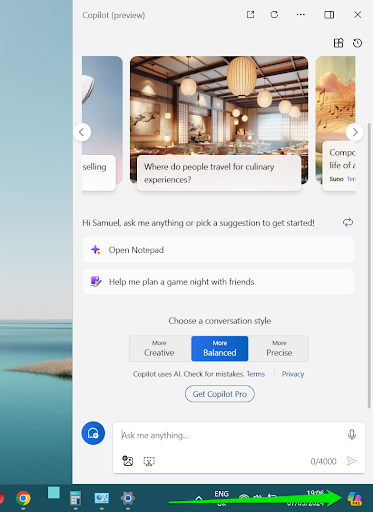Screen dimensions: 373x512
Task: Show next suggestion card in carousel
Action: pos(355,132)
